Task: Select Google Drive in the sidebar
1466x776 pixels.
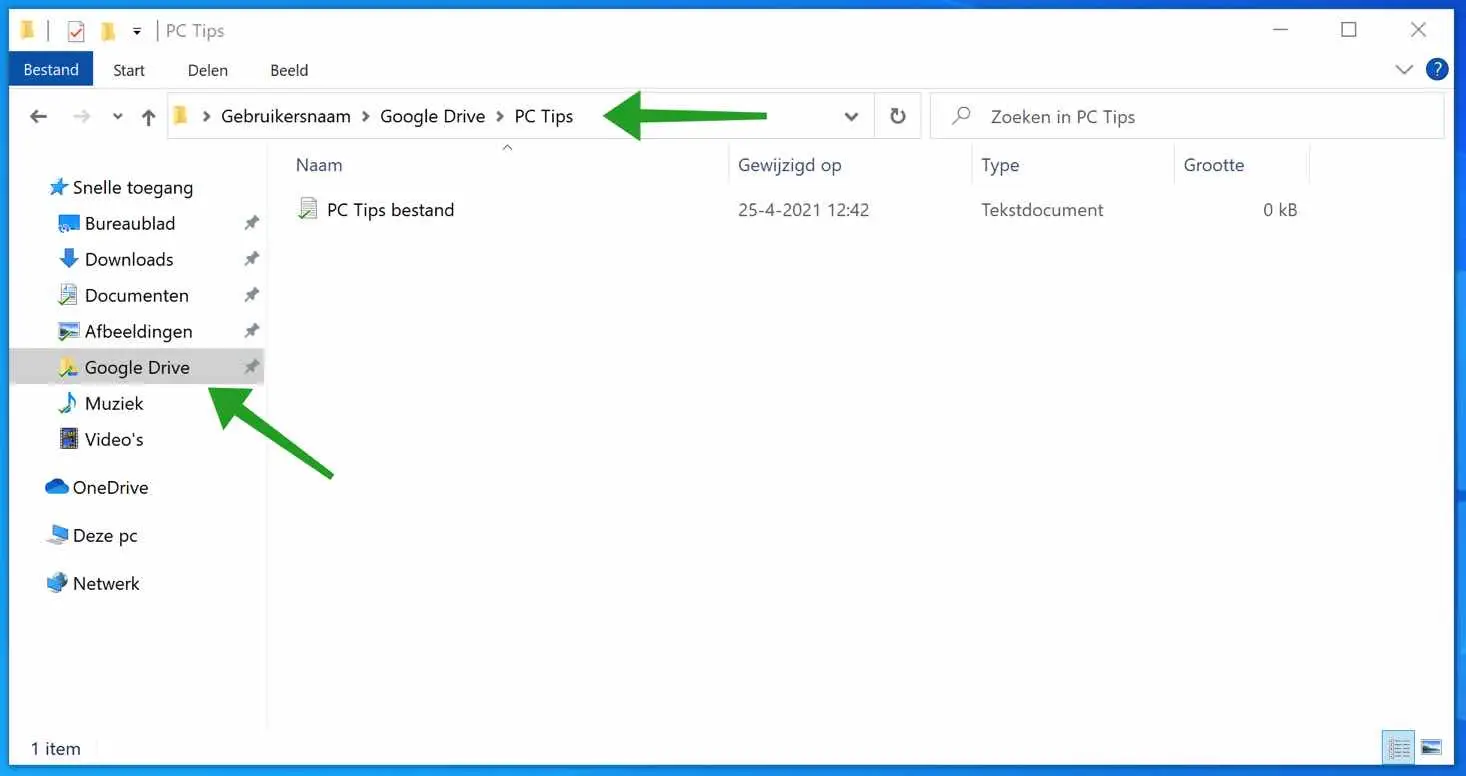Action: click(x=137, y=367)
